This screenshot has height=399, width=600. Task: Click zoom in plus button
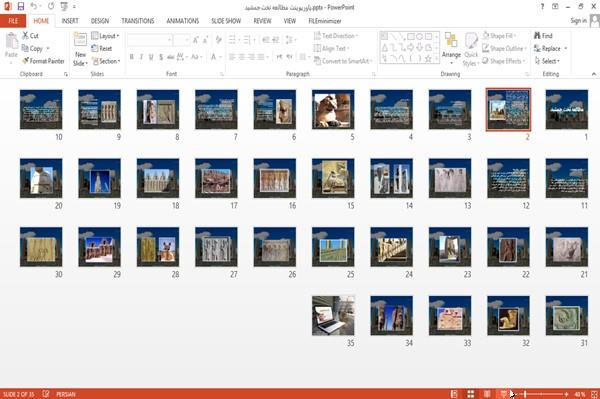[566, 394]
